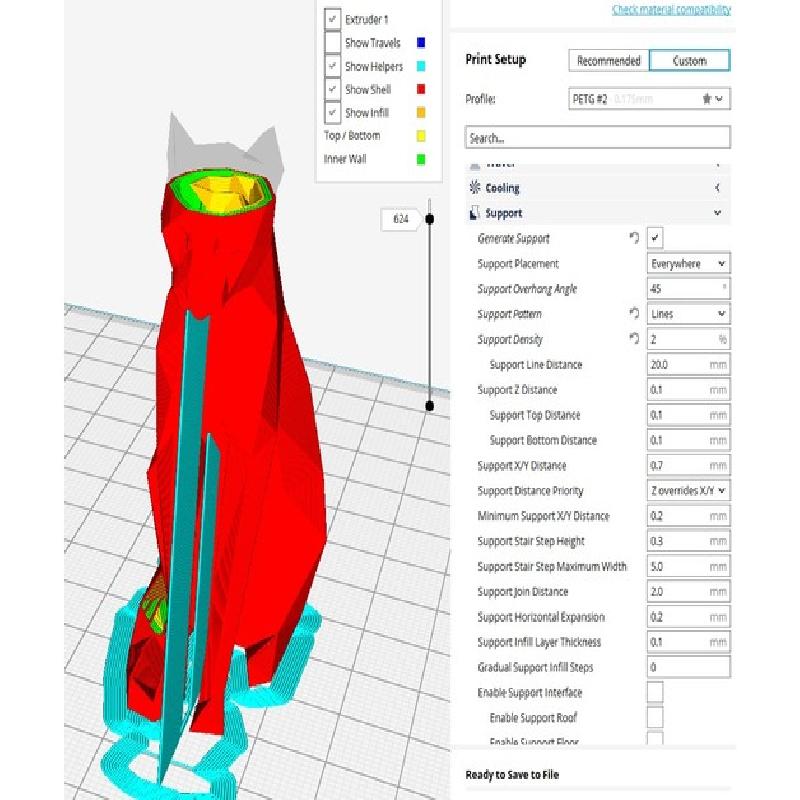Edit the Support X/Y Distance field
The image size is (800, 800).
688,465
